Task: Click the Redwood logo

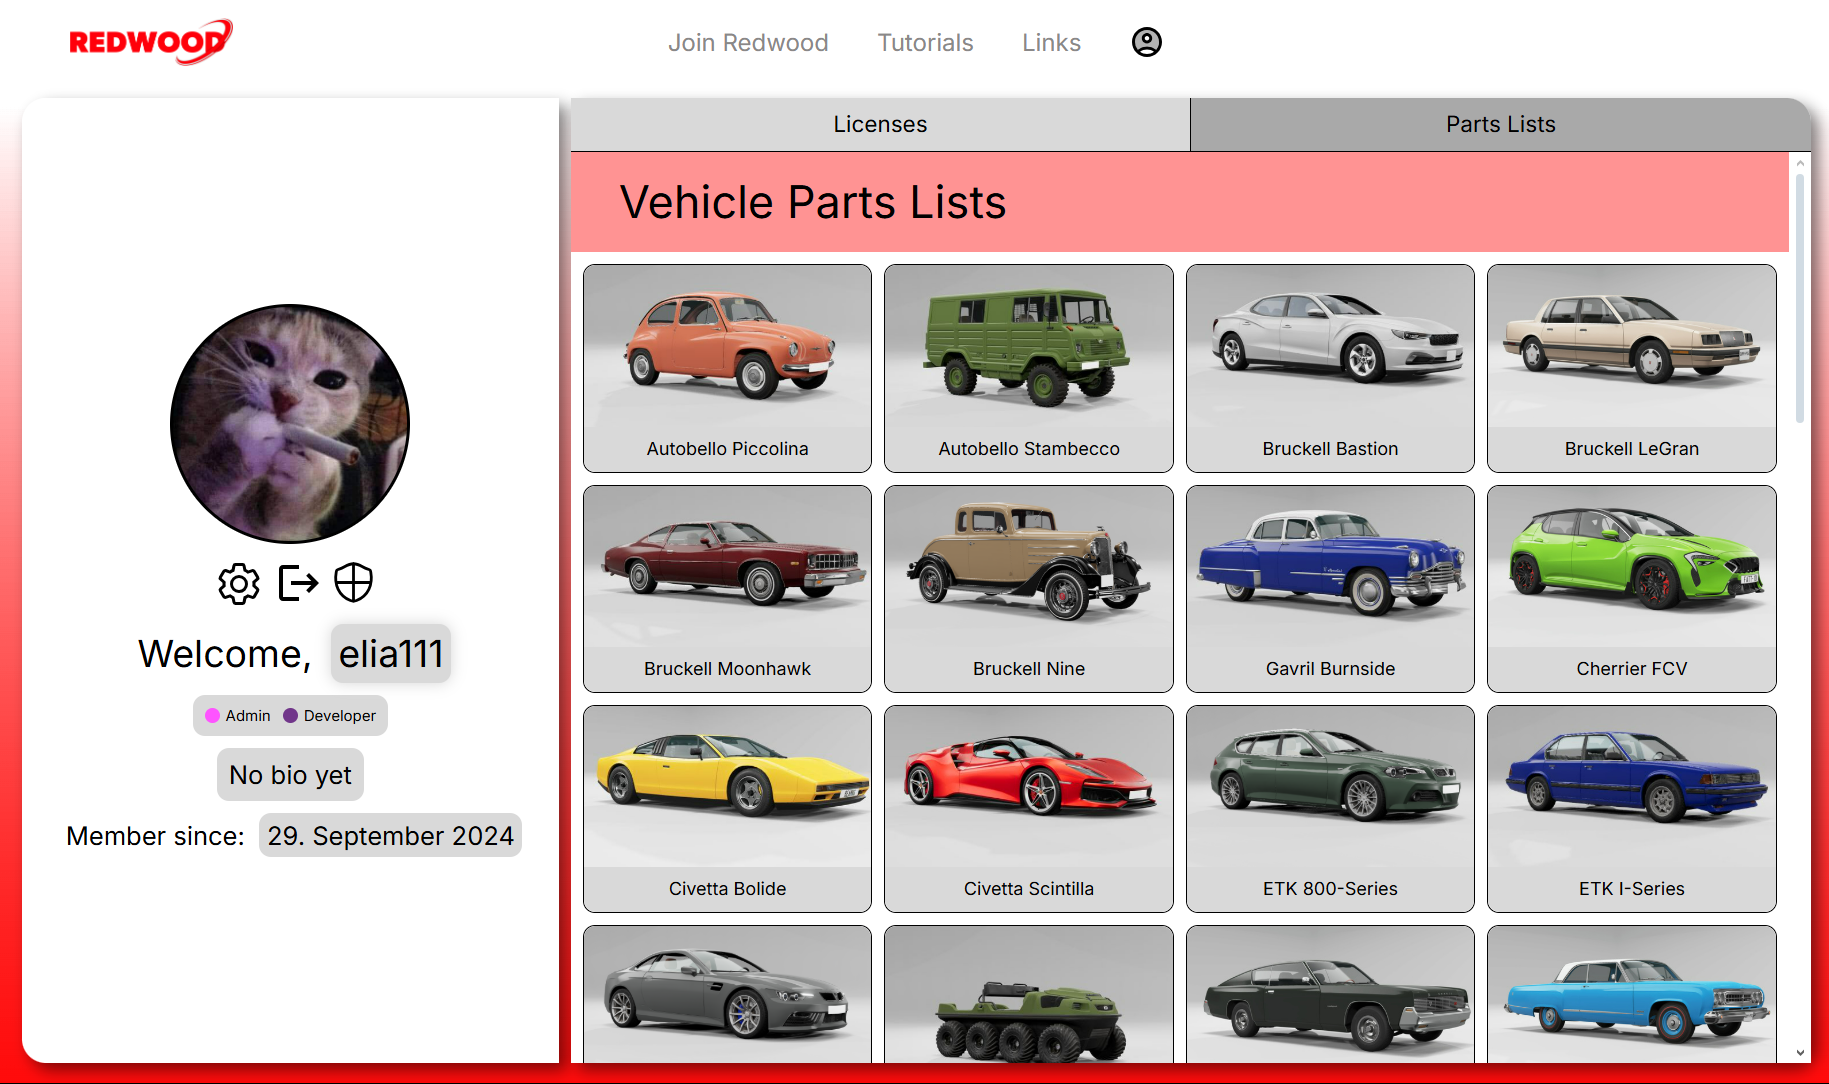Action: coord(150,42)
